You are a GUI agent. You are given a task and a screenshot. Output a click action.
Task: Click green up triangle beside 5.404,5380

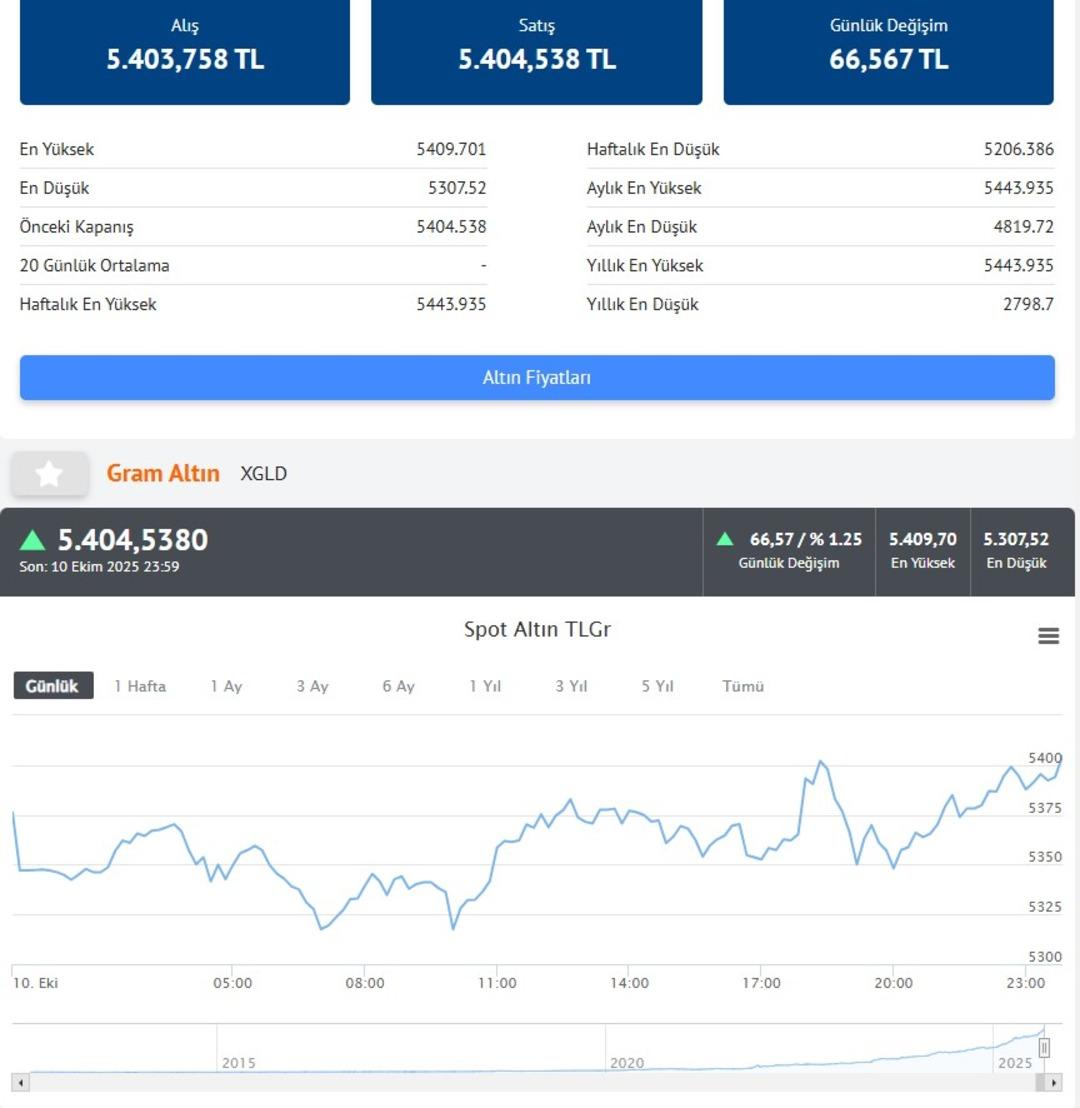33,540
